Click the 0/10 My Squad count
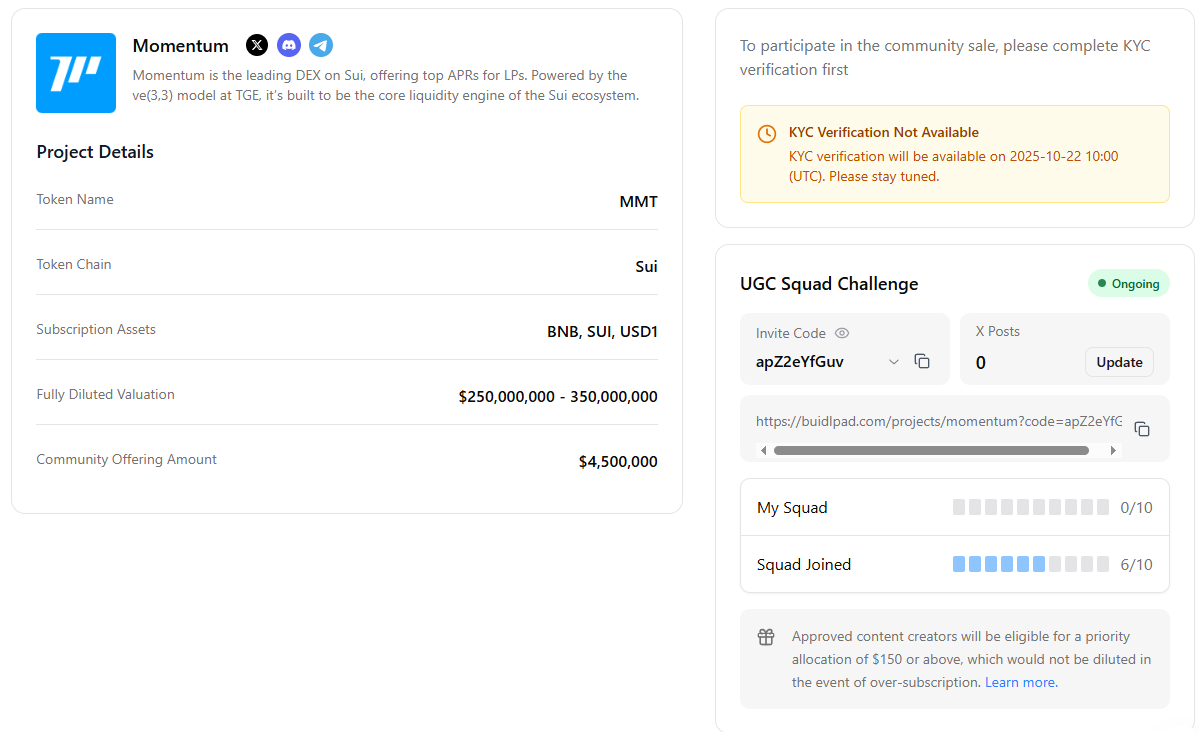 [1136, 508]
